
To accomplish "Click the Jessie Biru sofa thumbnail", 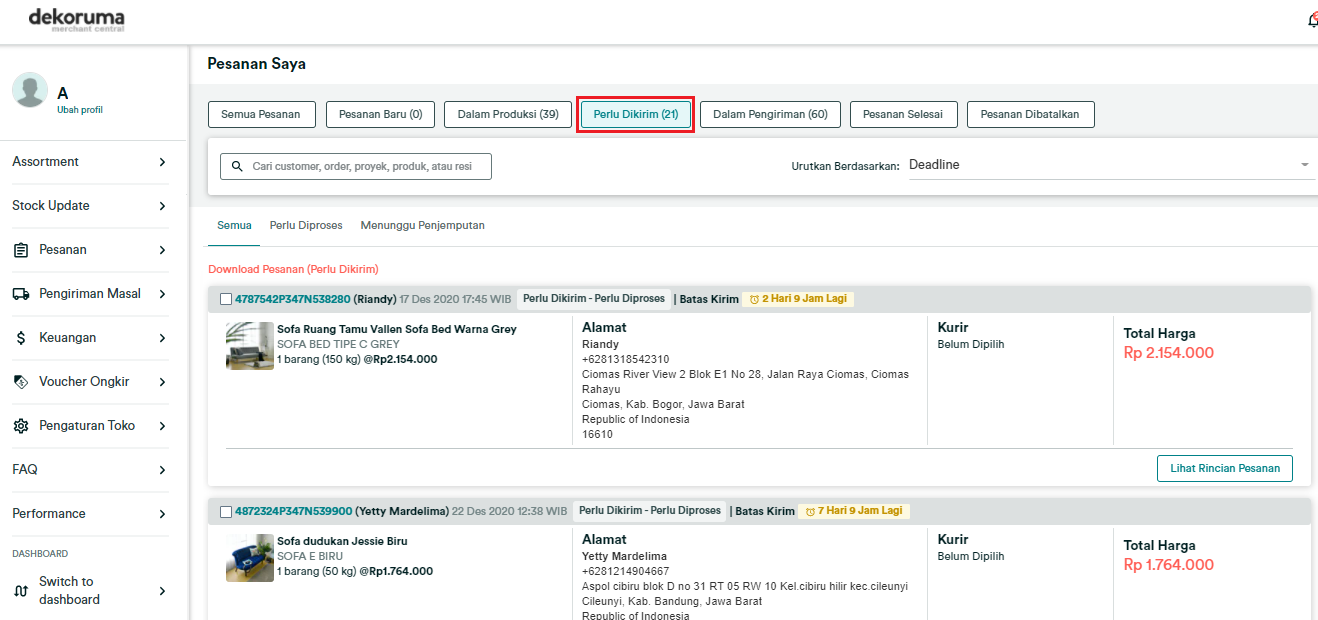I will coord(250,558).
